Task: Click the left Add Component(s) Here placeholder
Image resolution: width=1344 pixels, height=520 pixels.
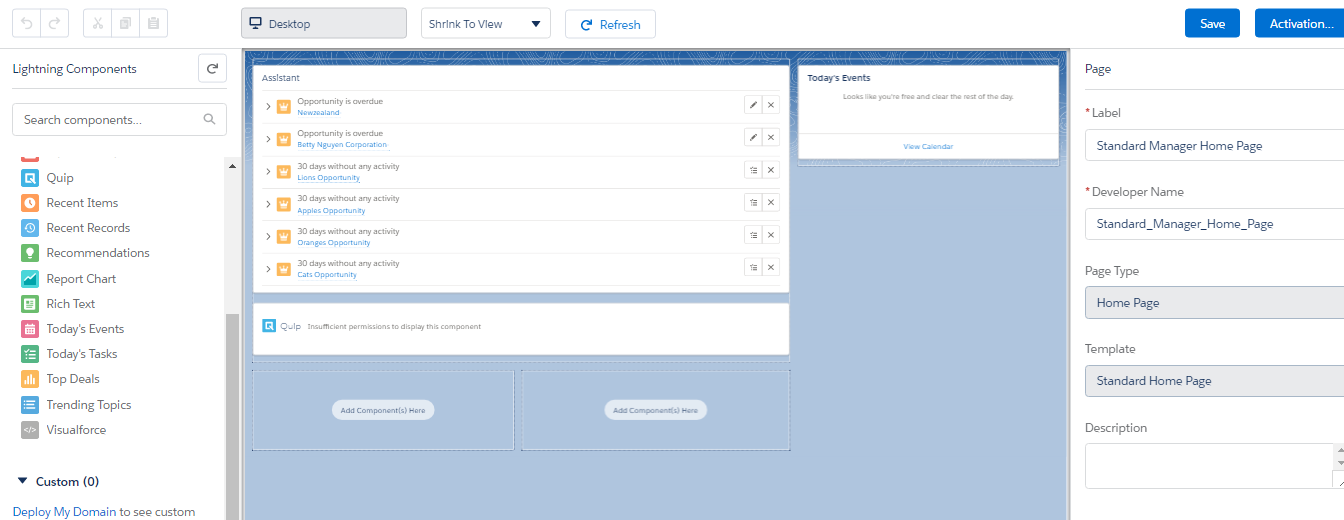Action: coord(383,410)
